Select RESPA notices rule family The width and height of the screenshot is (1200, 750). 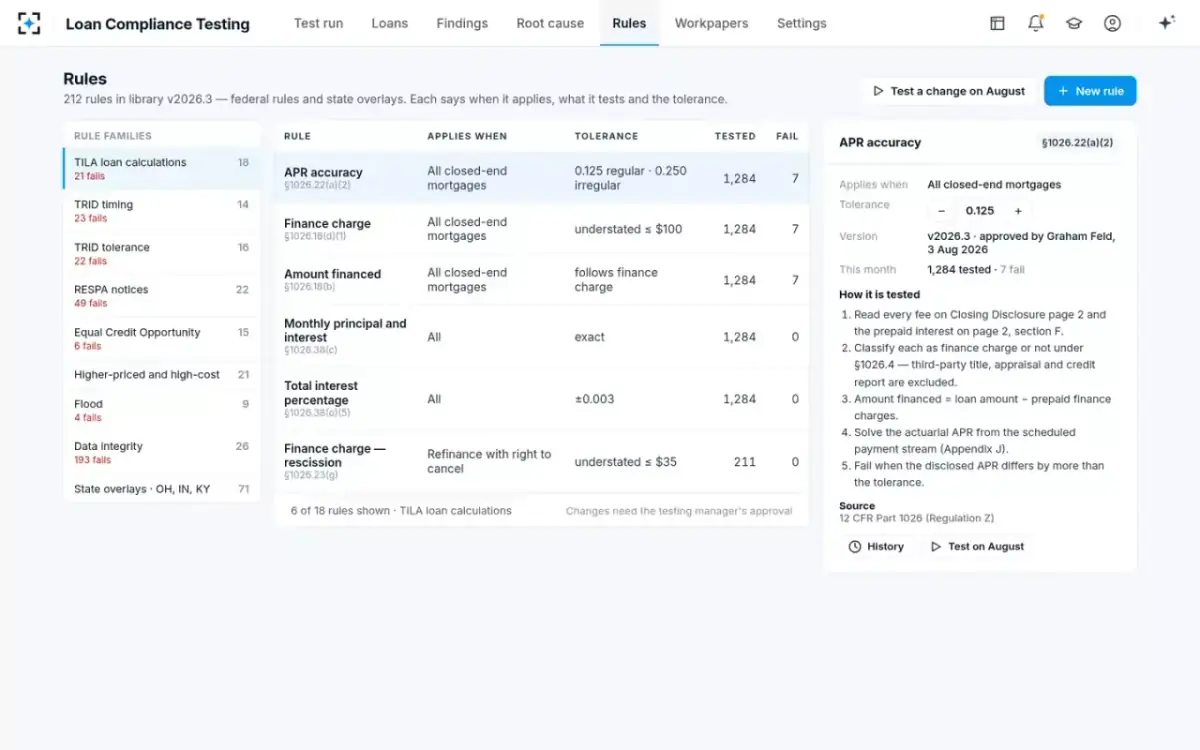[162, 296]
